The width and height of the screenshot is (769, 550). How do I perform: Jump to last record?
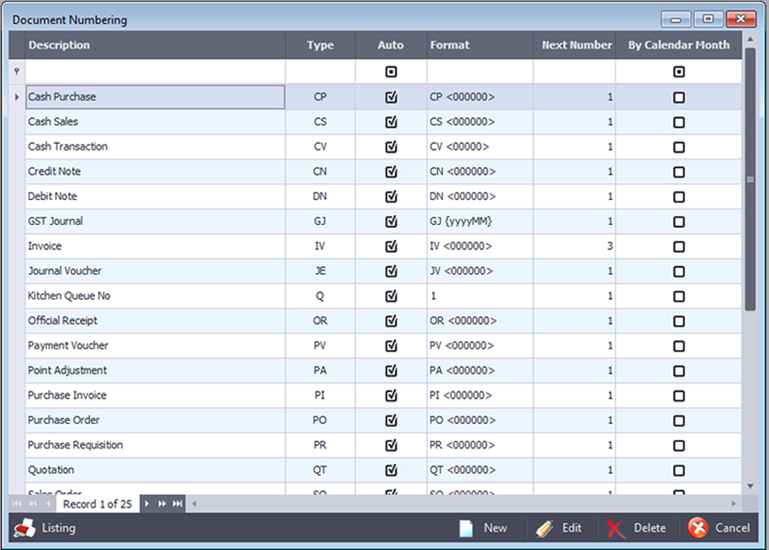pyautogui.click(x=178, y=504)
